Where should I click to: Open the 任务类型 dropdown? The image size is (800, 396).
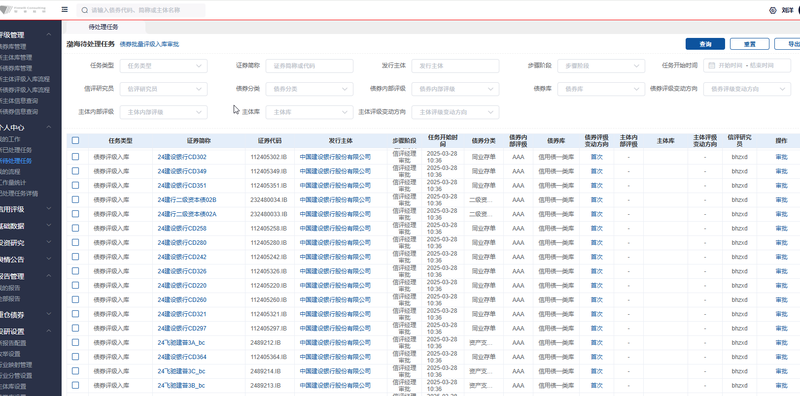pos(164,66)
